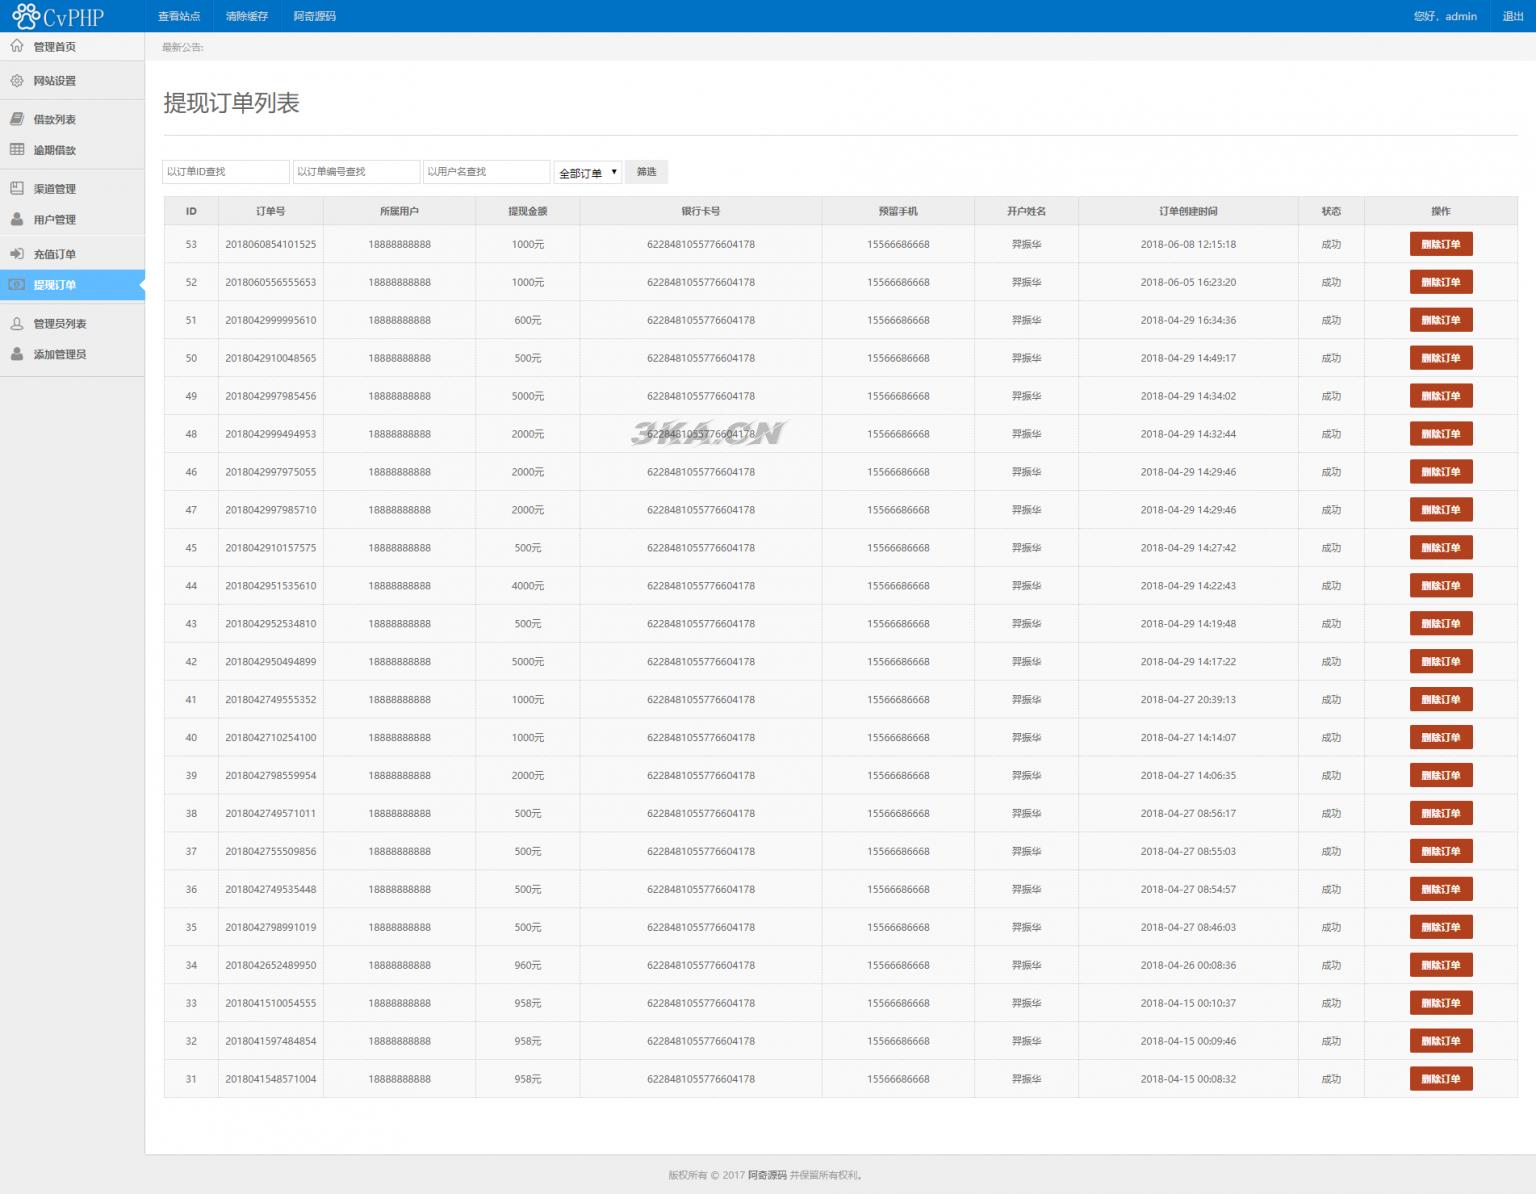
Task: Delete order ID 53 with 删除订单
Action: point(1440,244)
